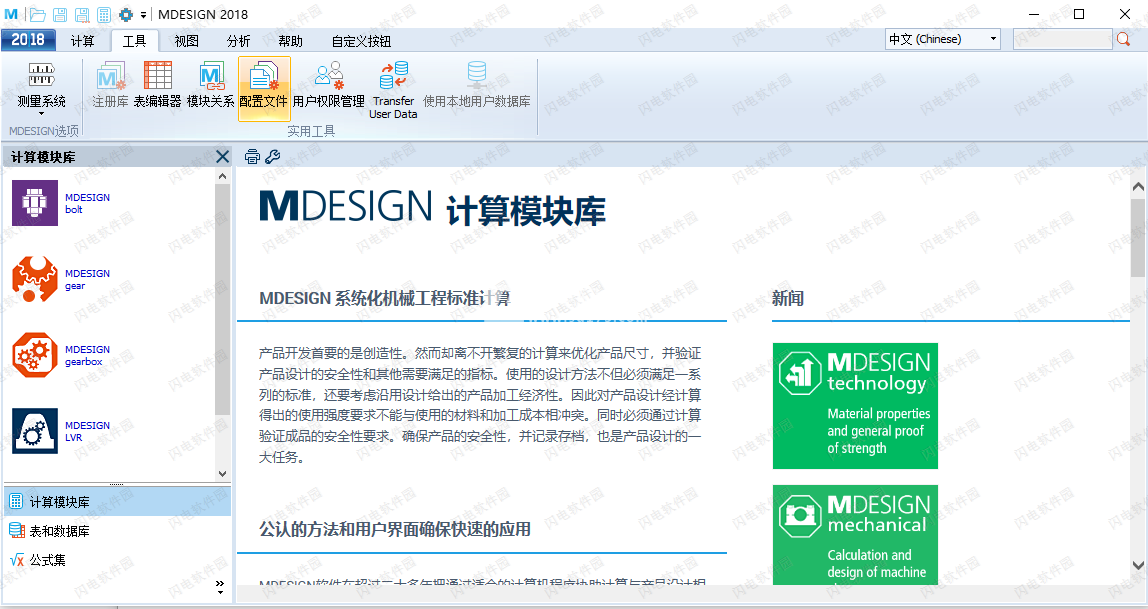Select the 公式集 navigation item
Viewport: 1148px width, 609px height.
pyautogui.click(x=117, y=561)
